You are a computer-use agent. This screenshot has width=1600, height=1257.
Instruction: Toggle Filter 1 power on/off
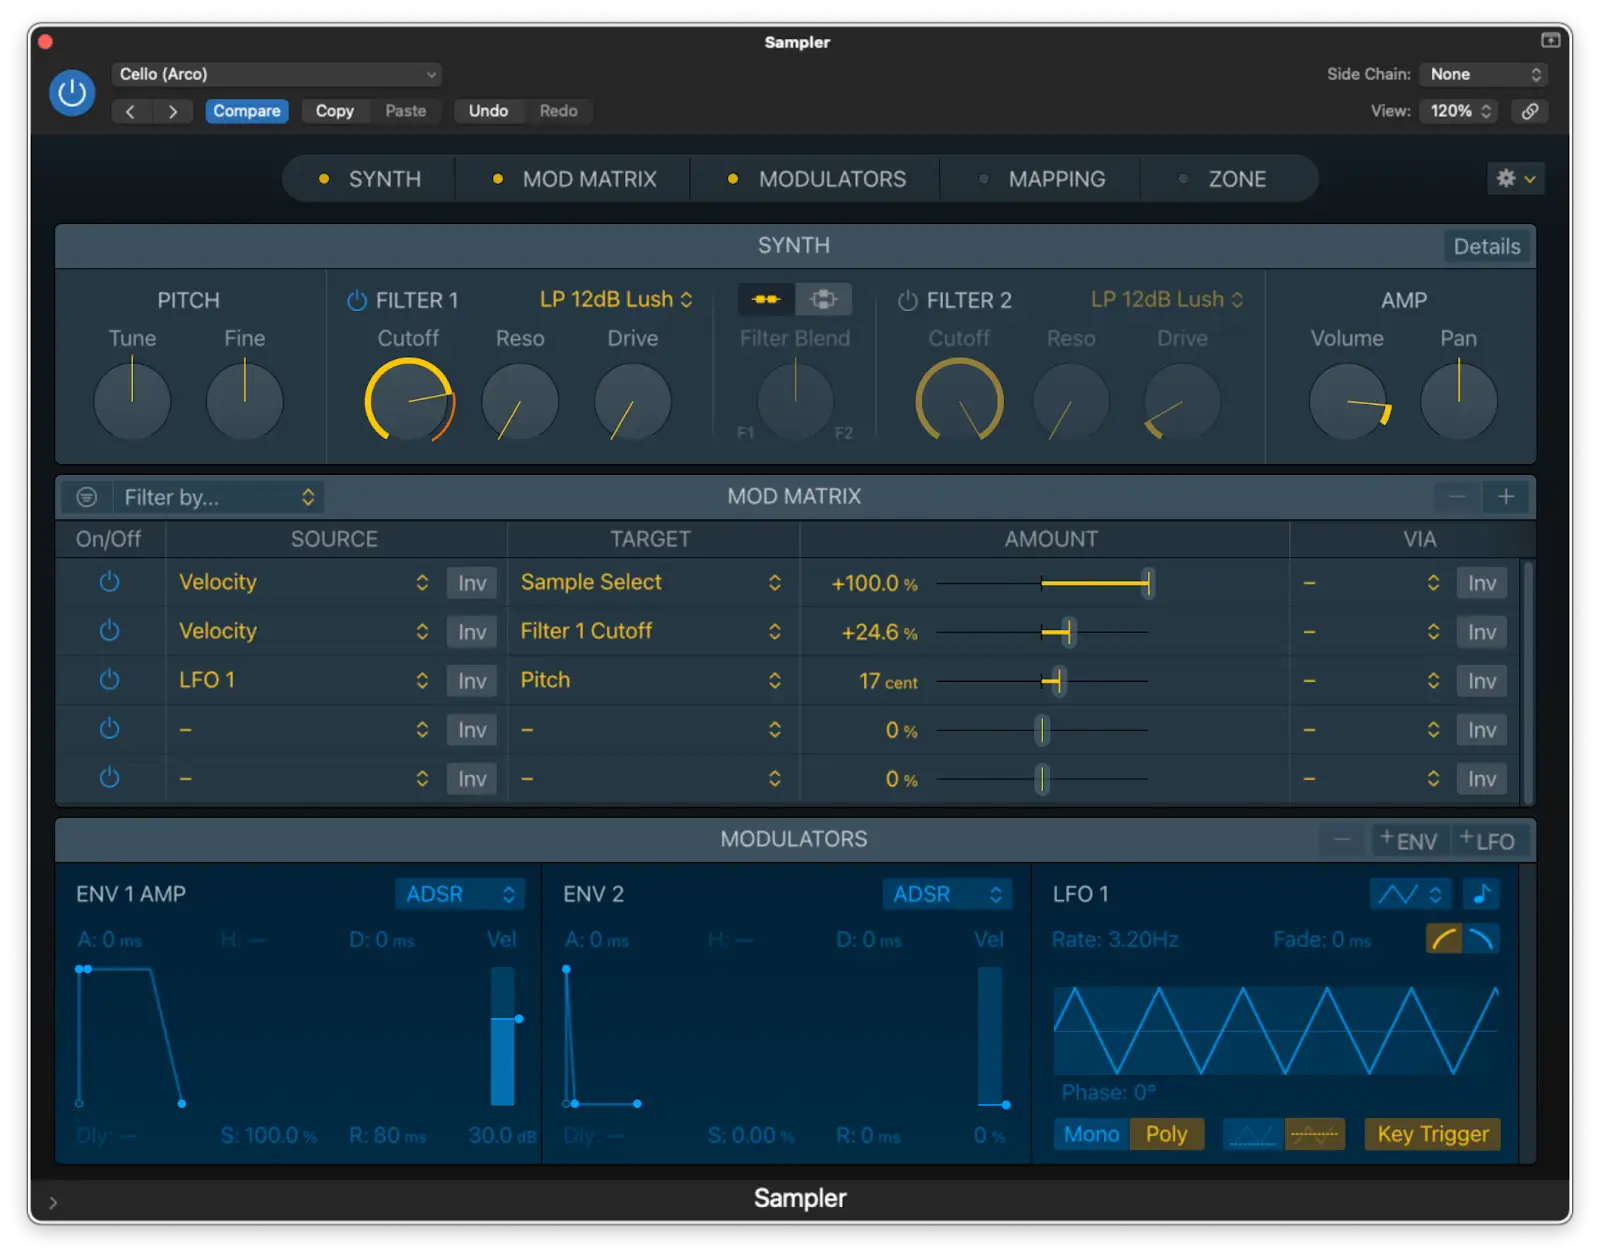click(356, 300)
